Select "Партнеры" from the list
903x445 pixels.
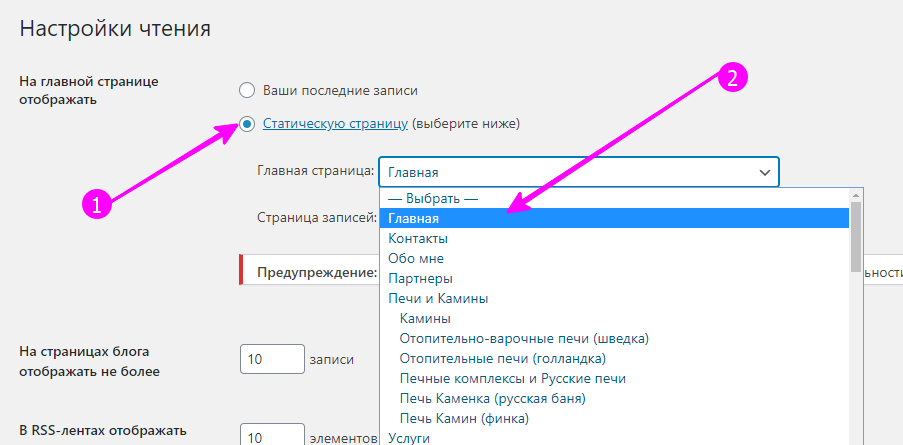click(420, 278)
